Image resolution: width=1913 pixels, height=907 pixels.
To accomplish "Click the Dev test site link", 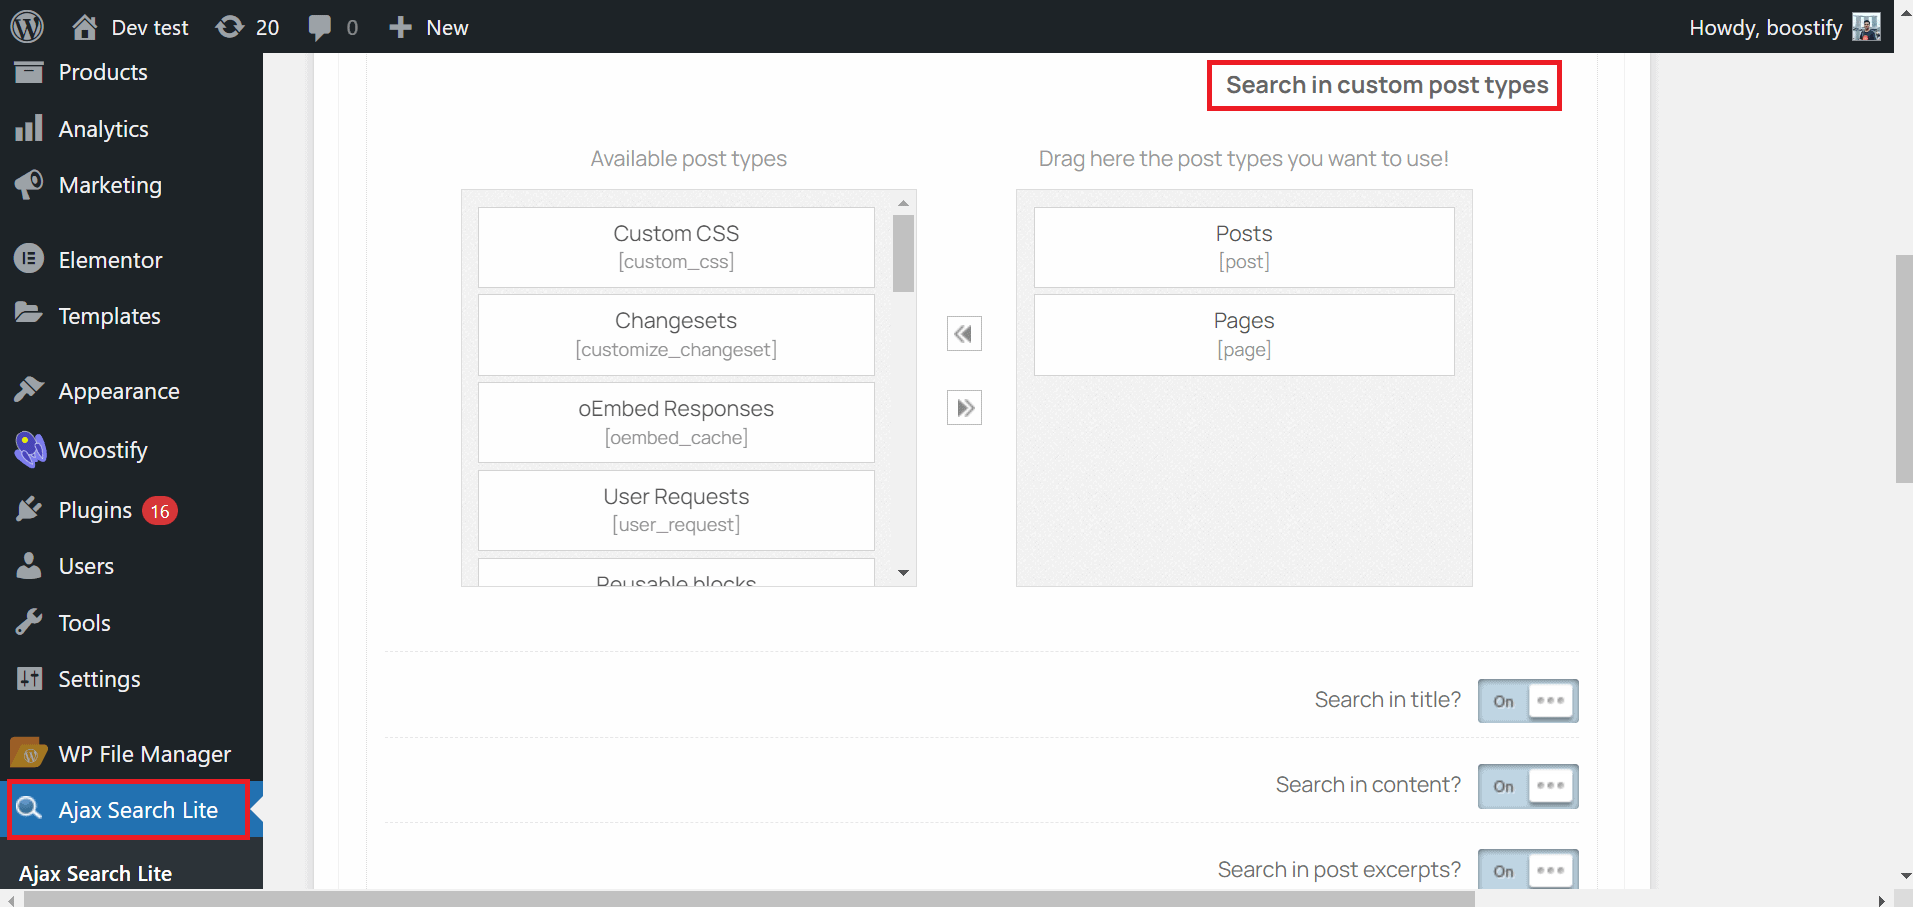I will [150, 28].
